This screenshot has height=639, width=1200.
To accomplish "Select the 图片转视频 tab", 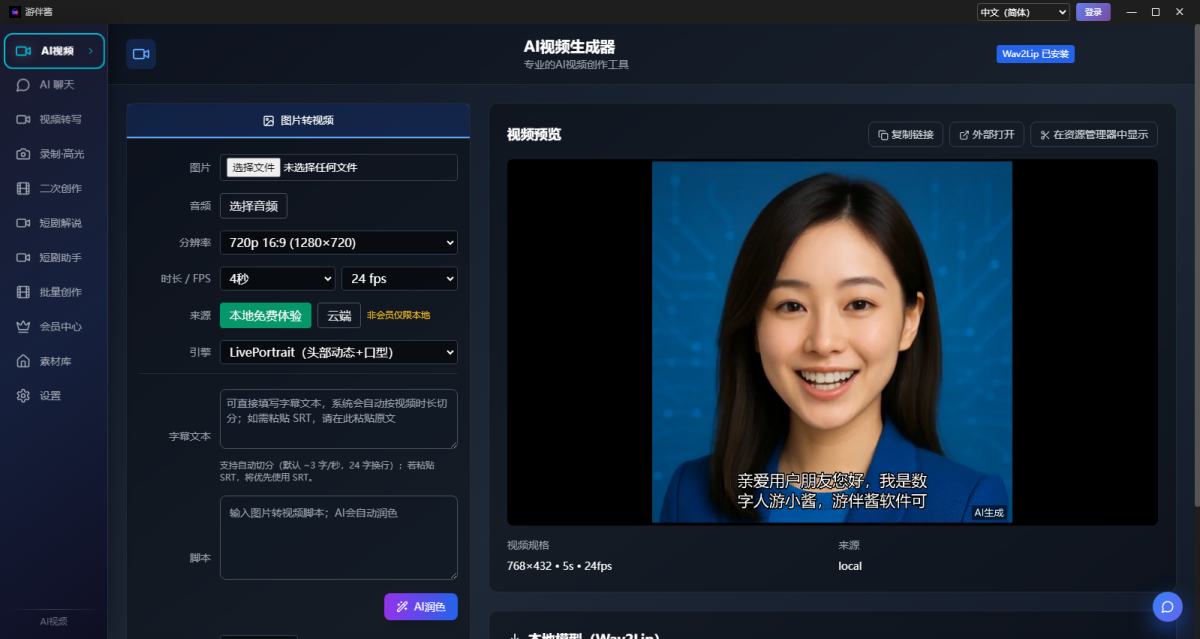I will pos(298,120).
